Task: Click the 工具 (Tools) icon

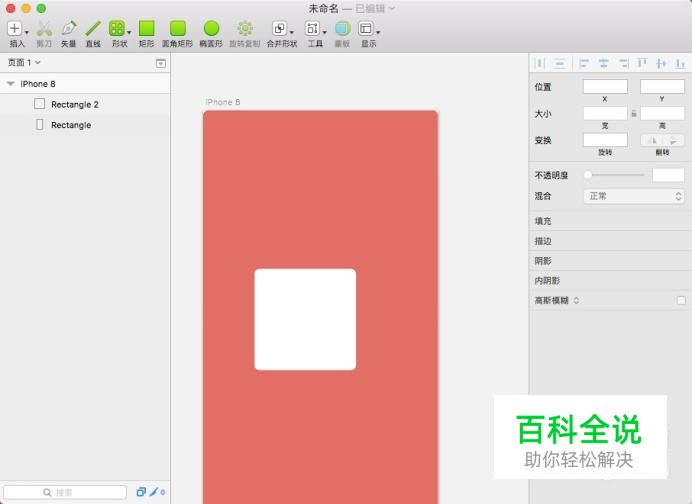Action: tap(312, 28)
